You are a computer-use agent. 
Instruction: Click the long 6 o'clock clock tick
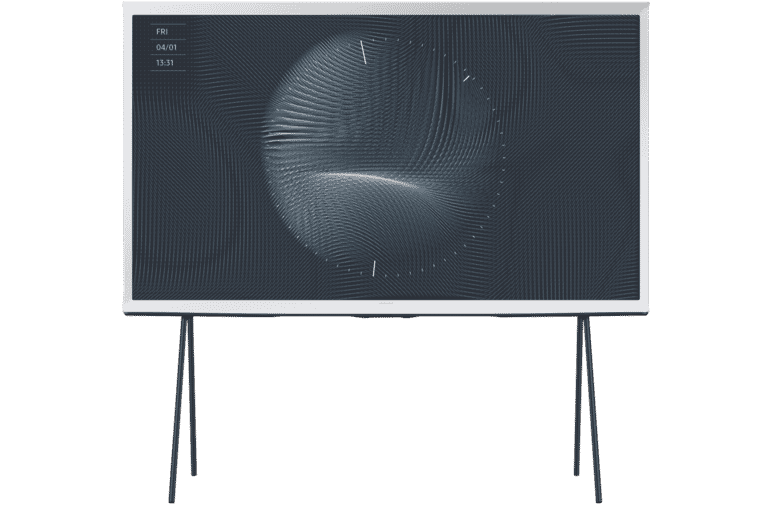373,267
